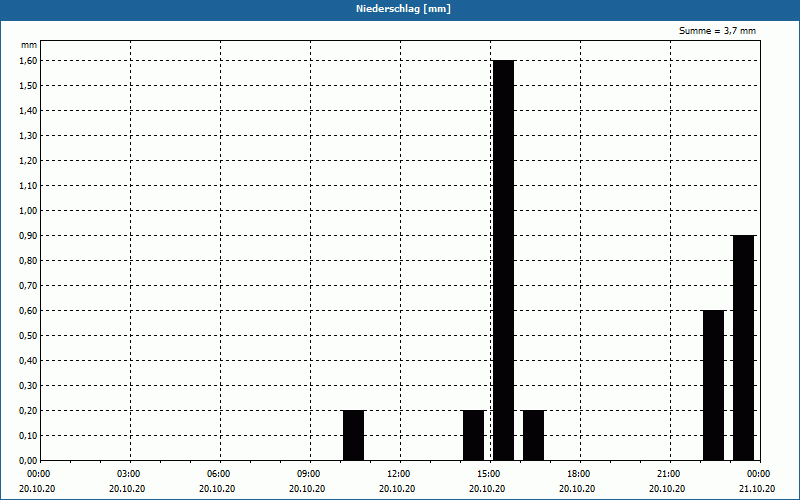The width and height of the screenshot is (800, 500).
Task: Click the 03:00 time axis label
Action: point(129,474)
